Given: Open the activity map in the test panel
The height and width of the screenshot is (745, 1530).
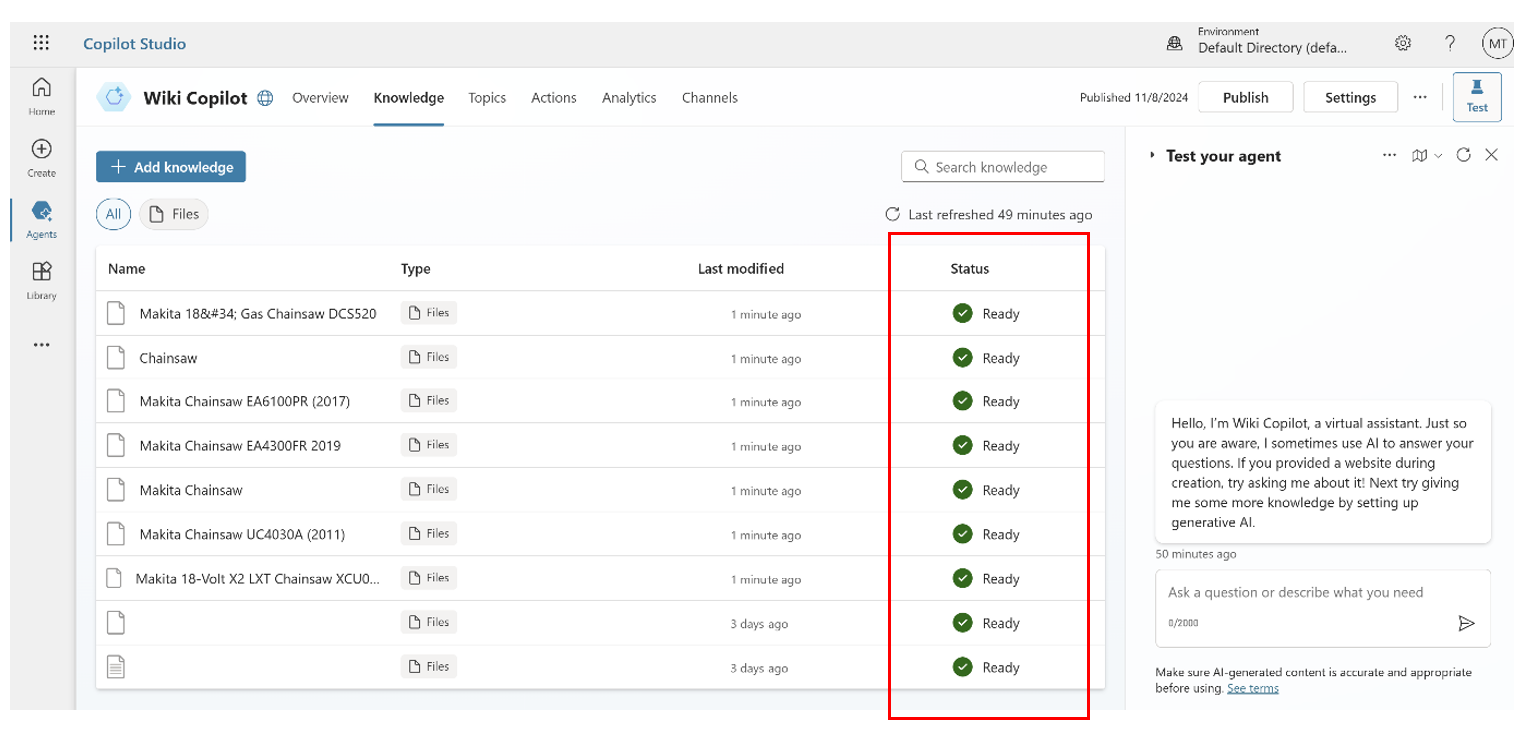Looking at the screenshot, I should tap(1421, 155).
